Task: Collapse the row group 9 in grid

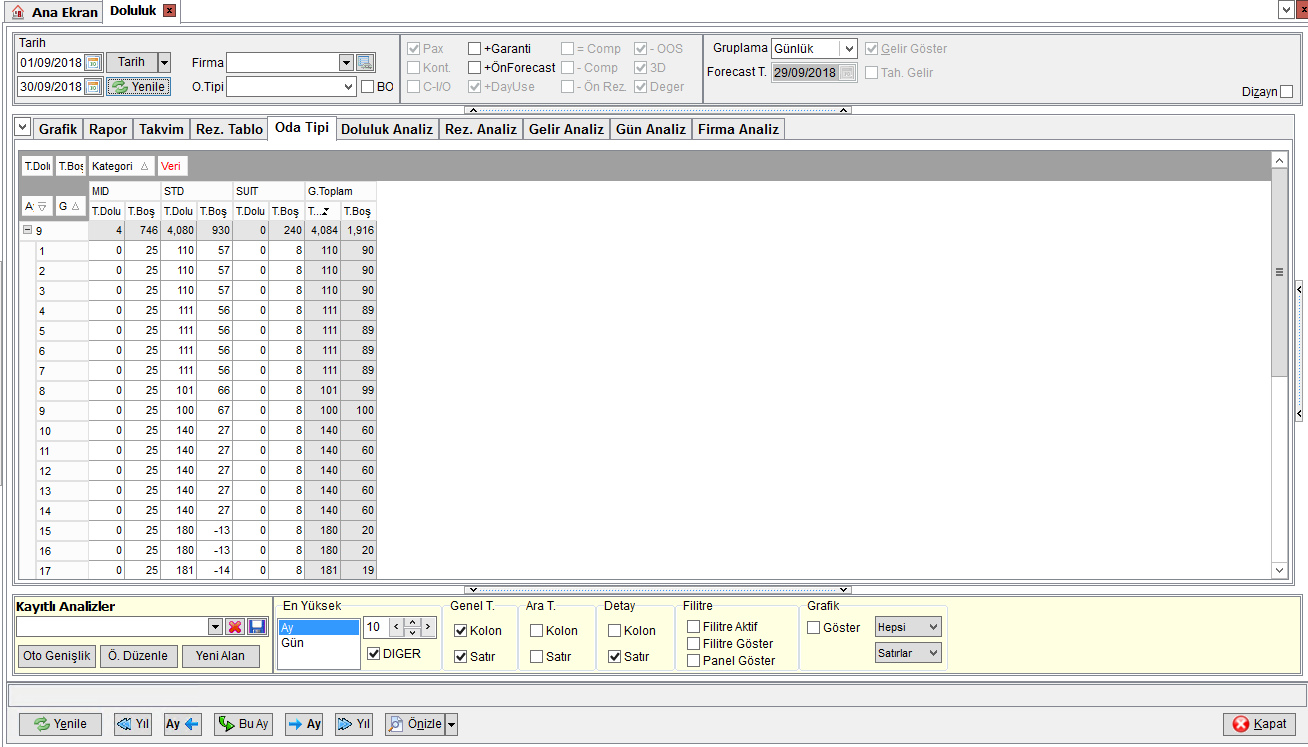Action: [x=26, y=230]
